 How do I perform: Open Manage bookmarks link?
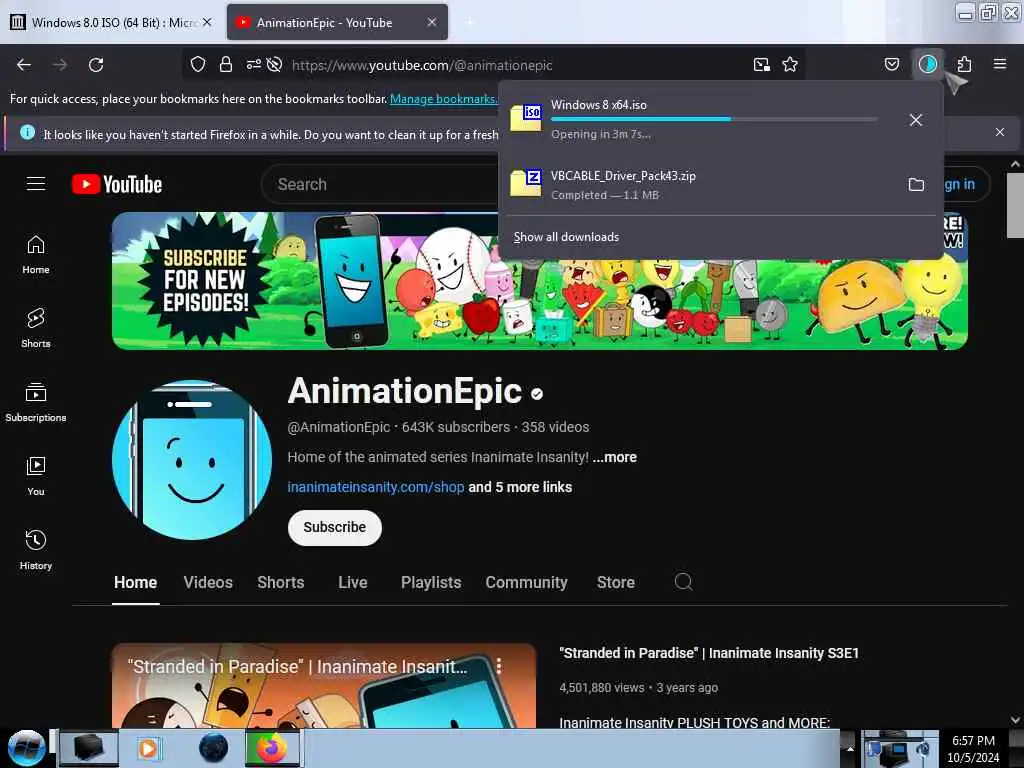click(443, 99)
